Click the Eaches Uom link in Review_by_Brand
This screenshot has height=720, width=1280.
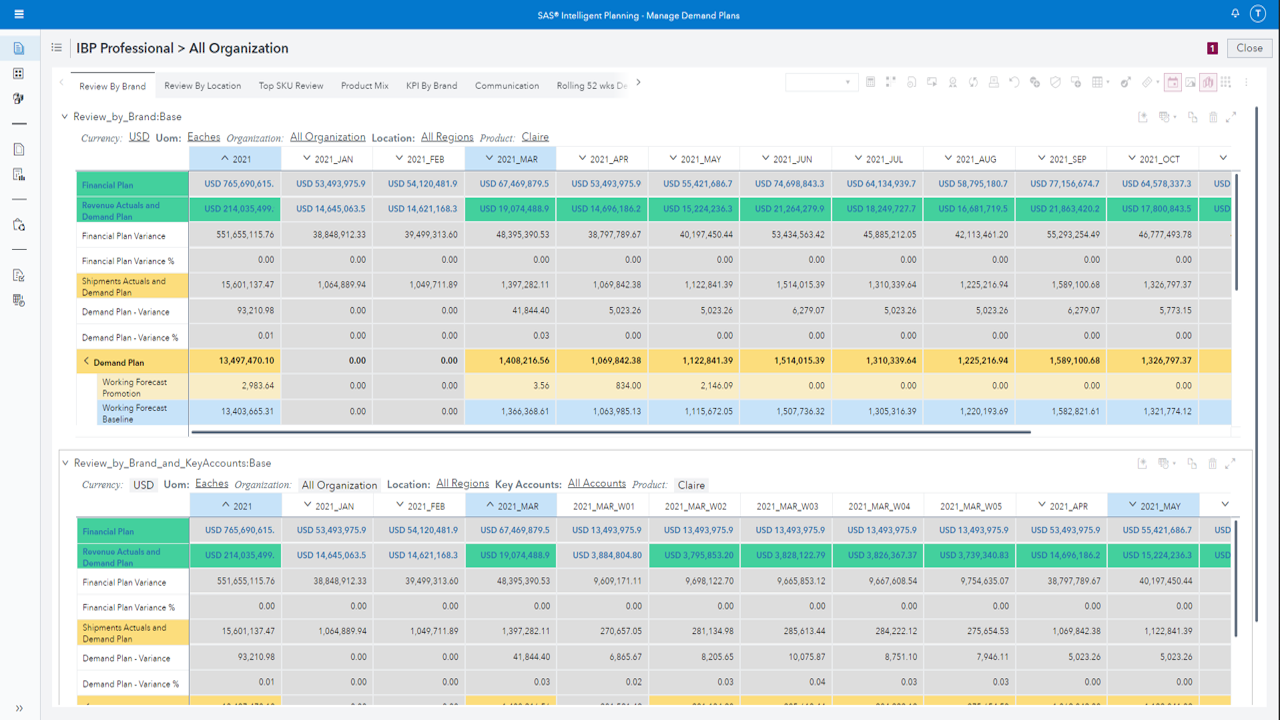coord(204,137)
